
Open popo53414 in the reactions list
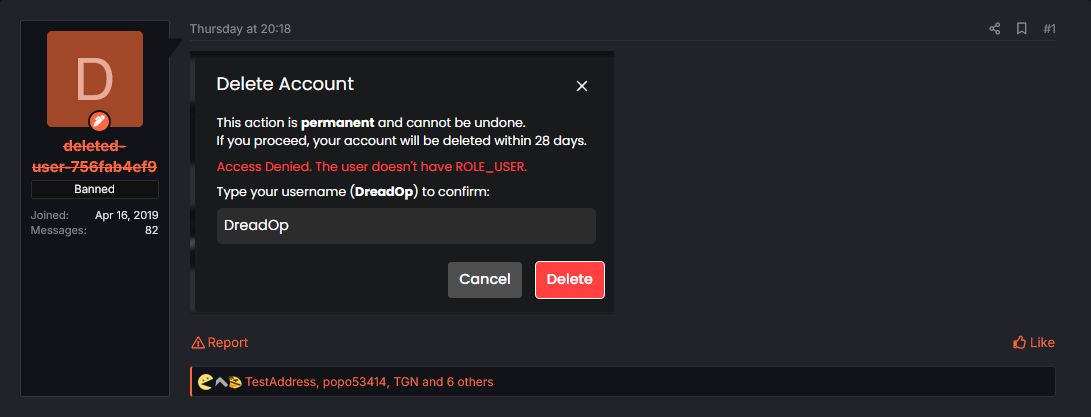click(x=354, y=382)
